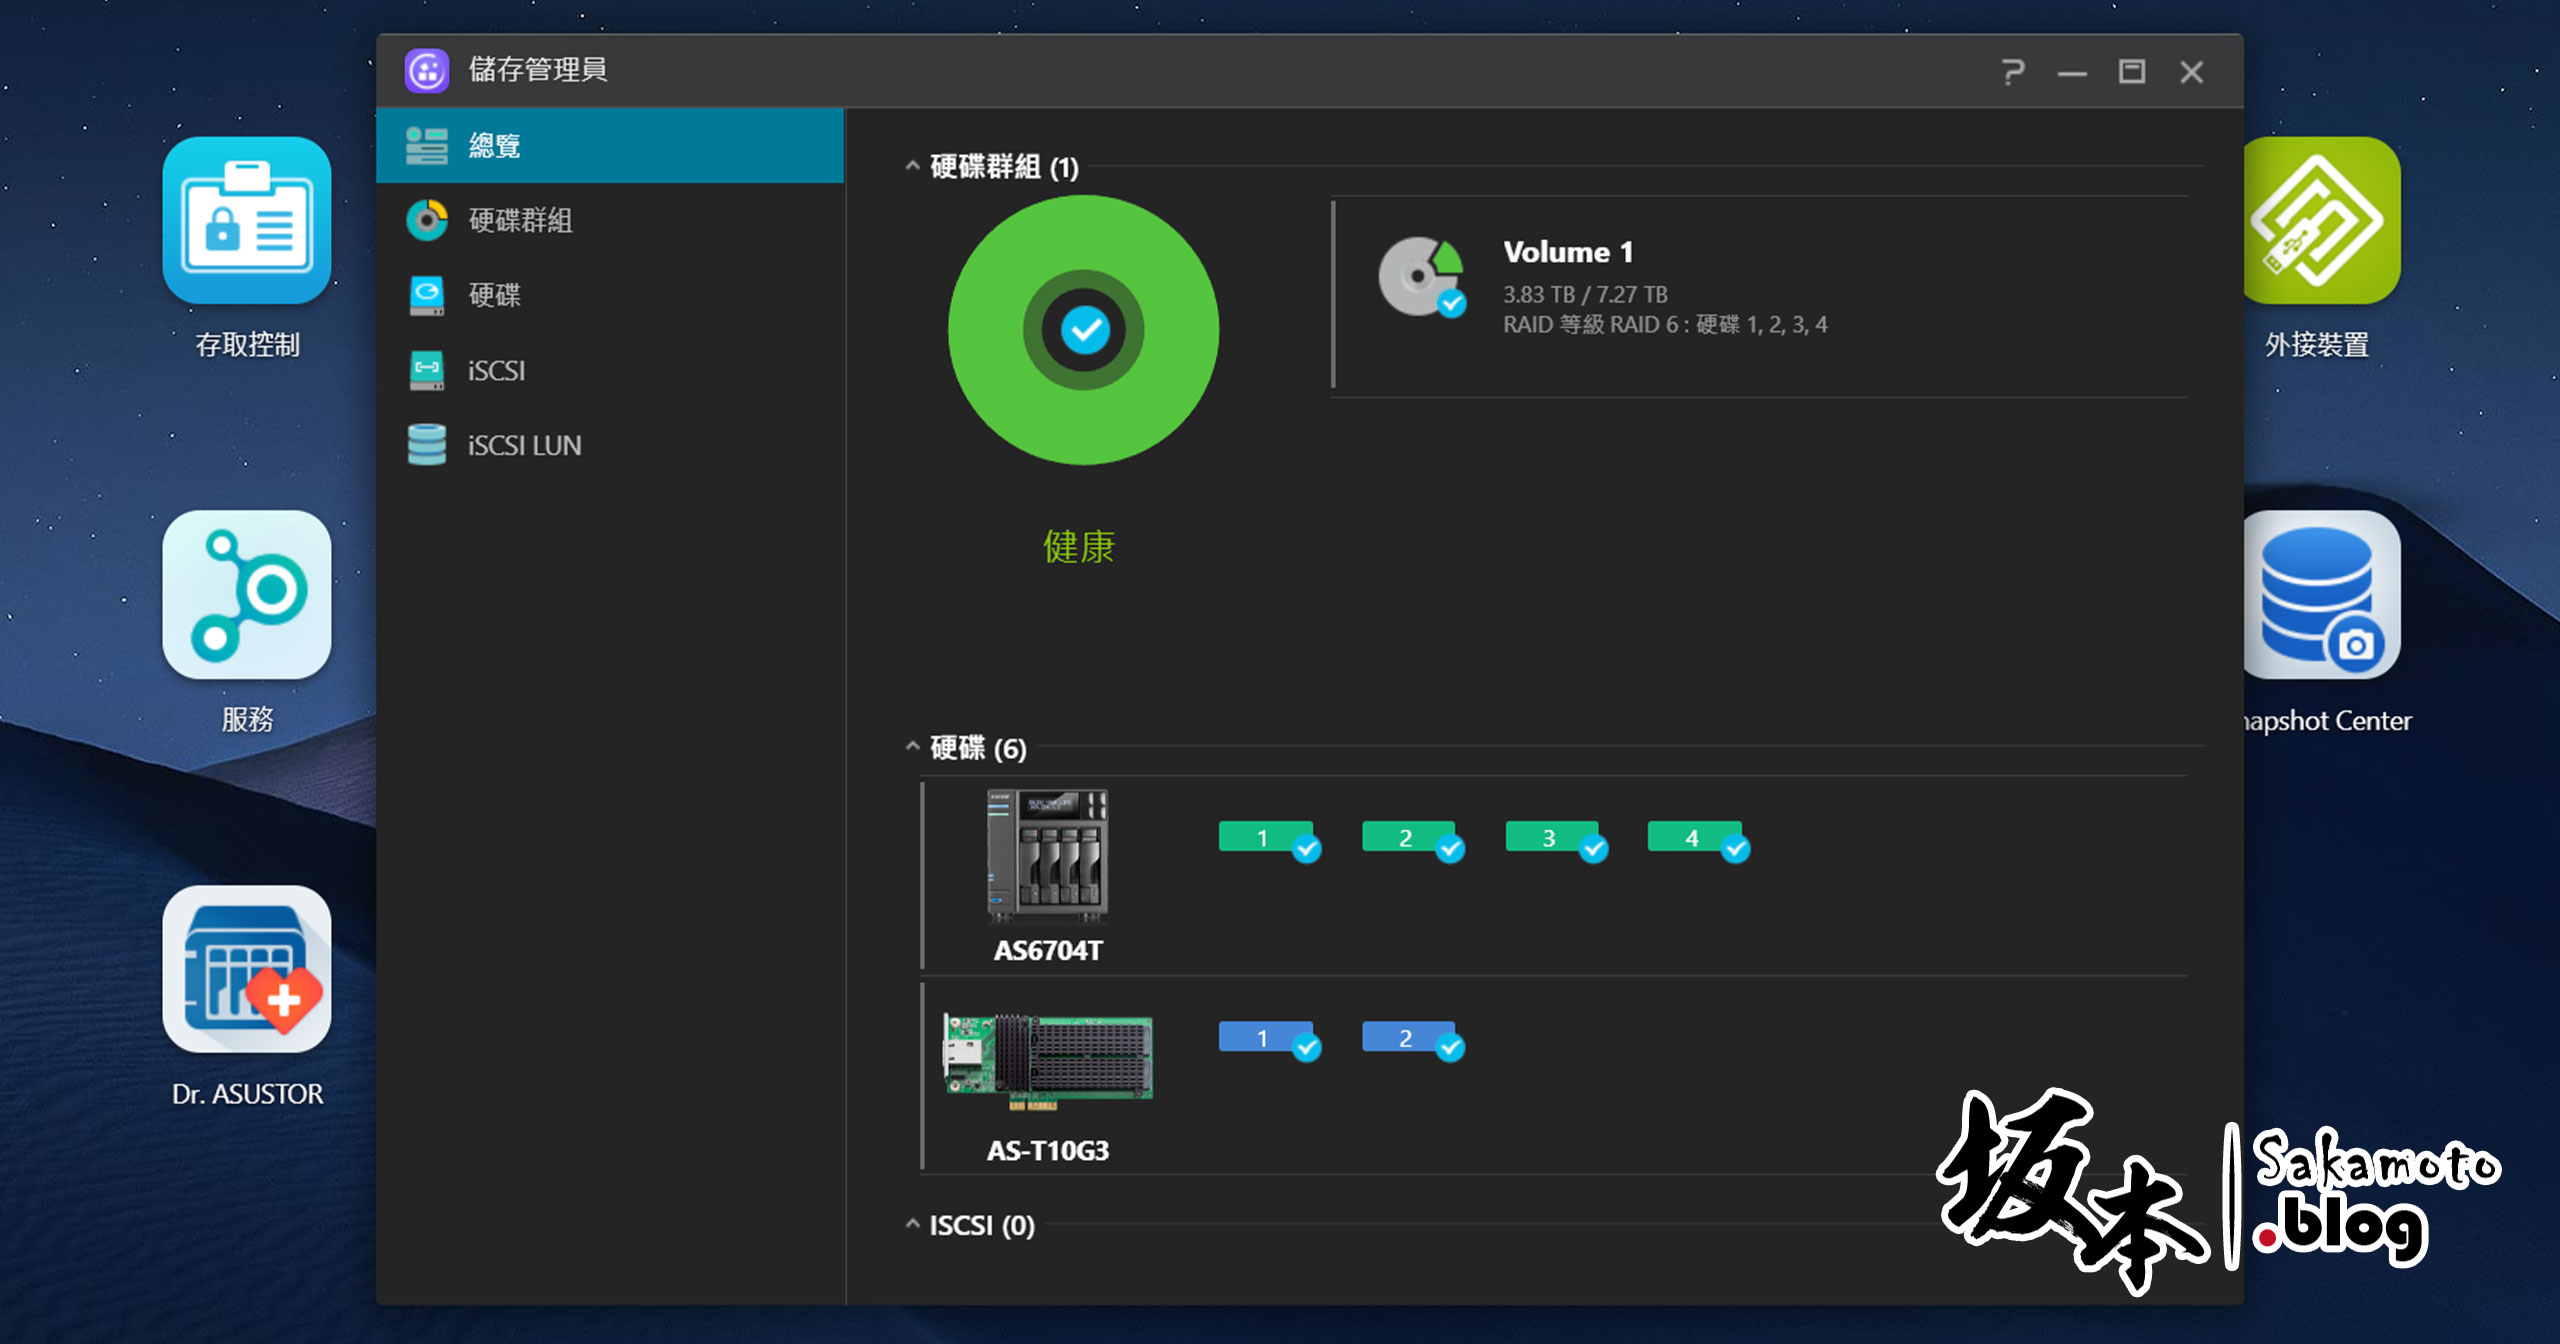Select 硬碟群組 in the sidebar
2560x1344 pixels.
click(x=520, y=220)
